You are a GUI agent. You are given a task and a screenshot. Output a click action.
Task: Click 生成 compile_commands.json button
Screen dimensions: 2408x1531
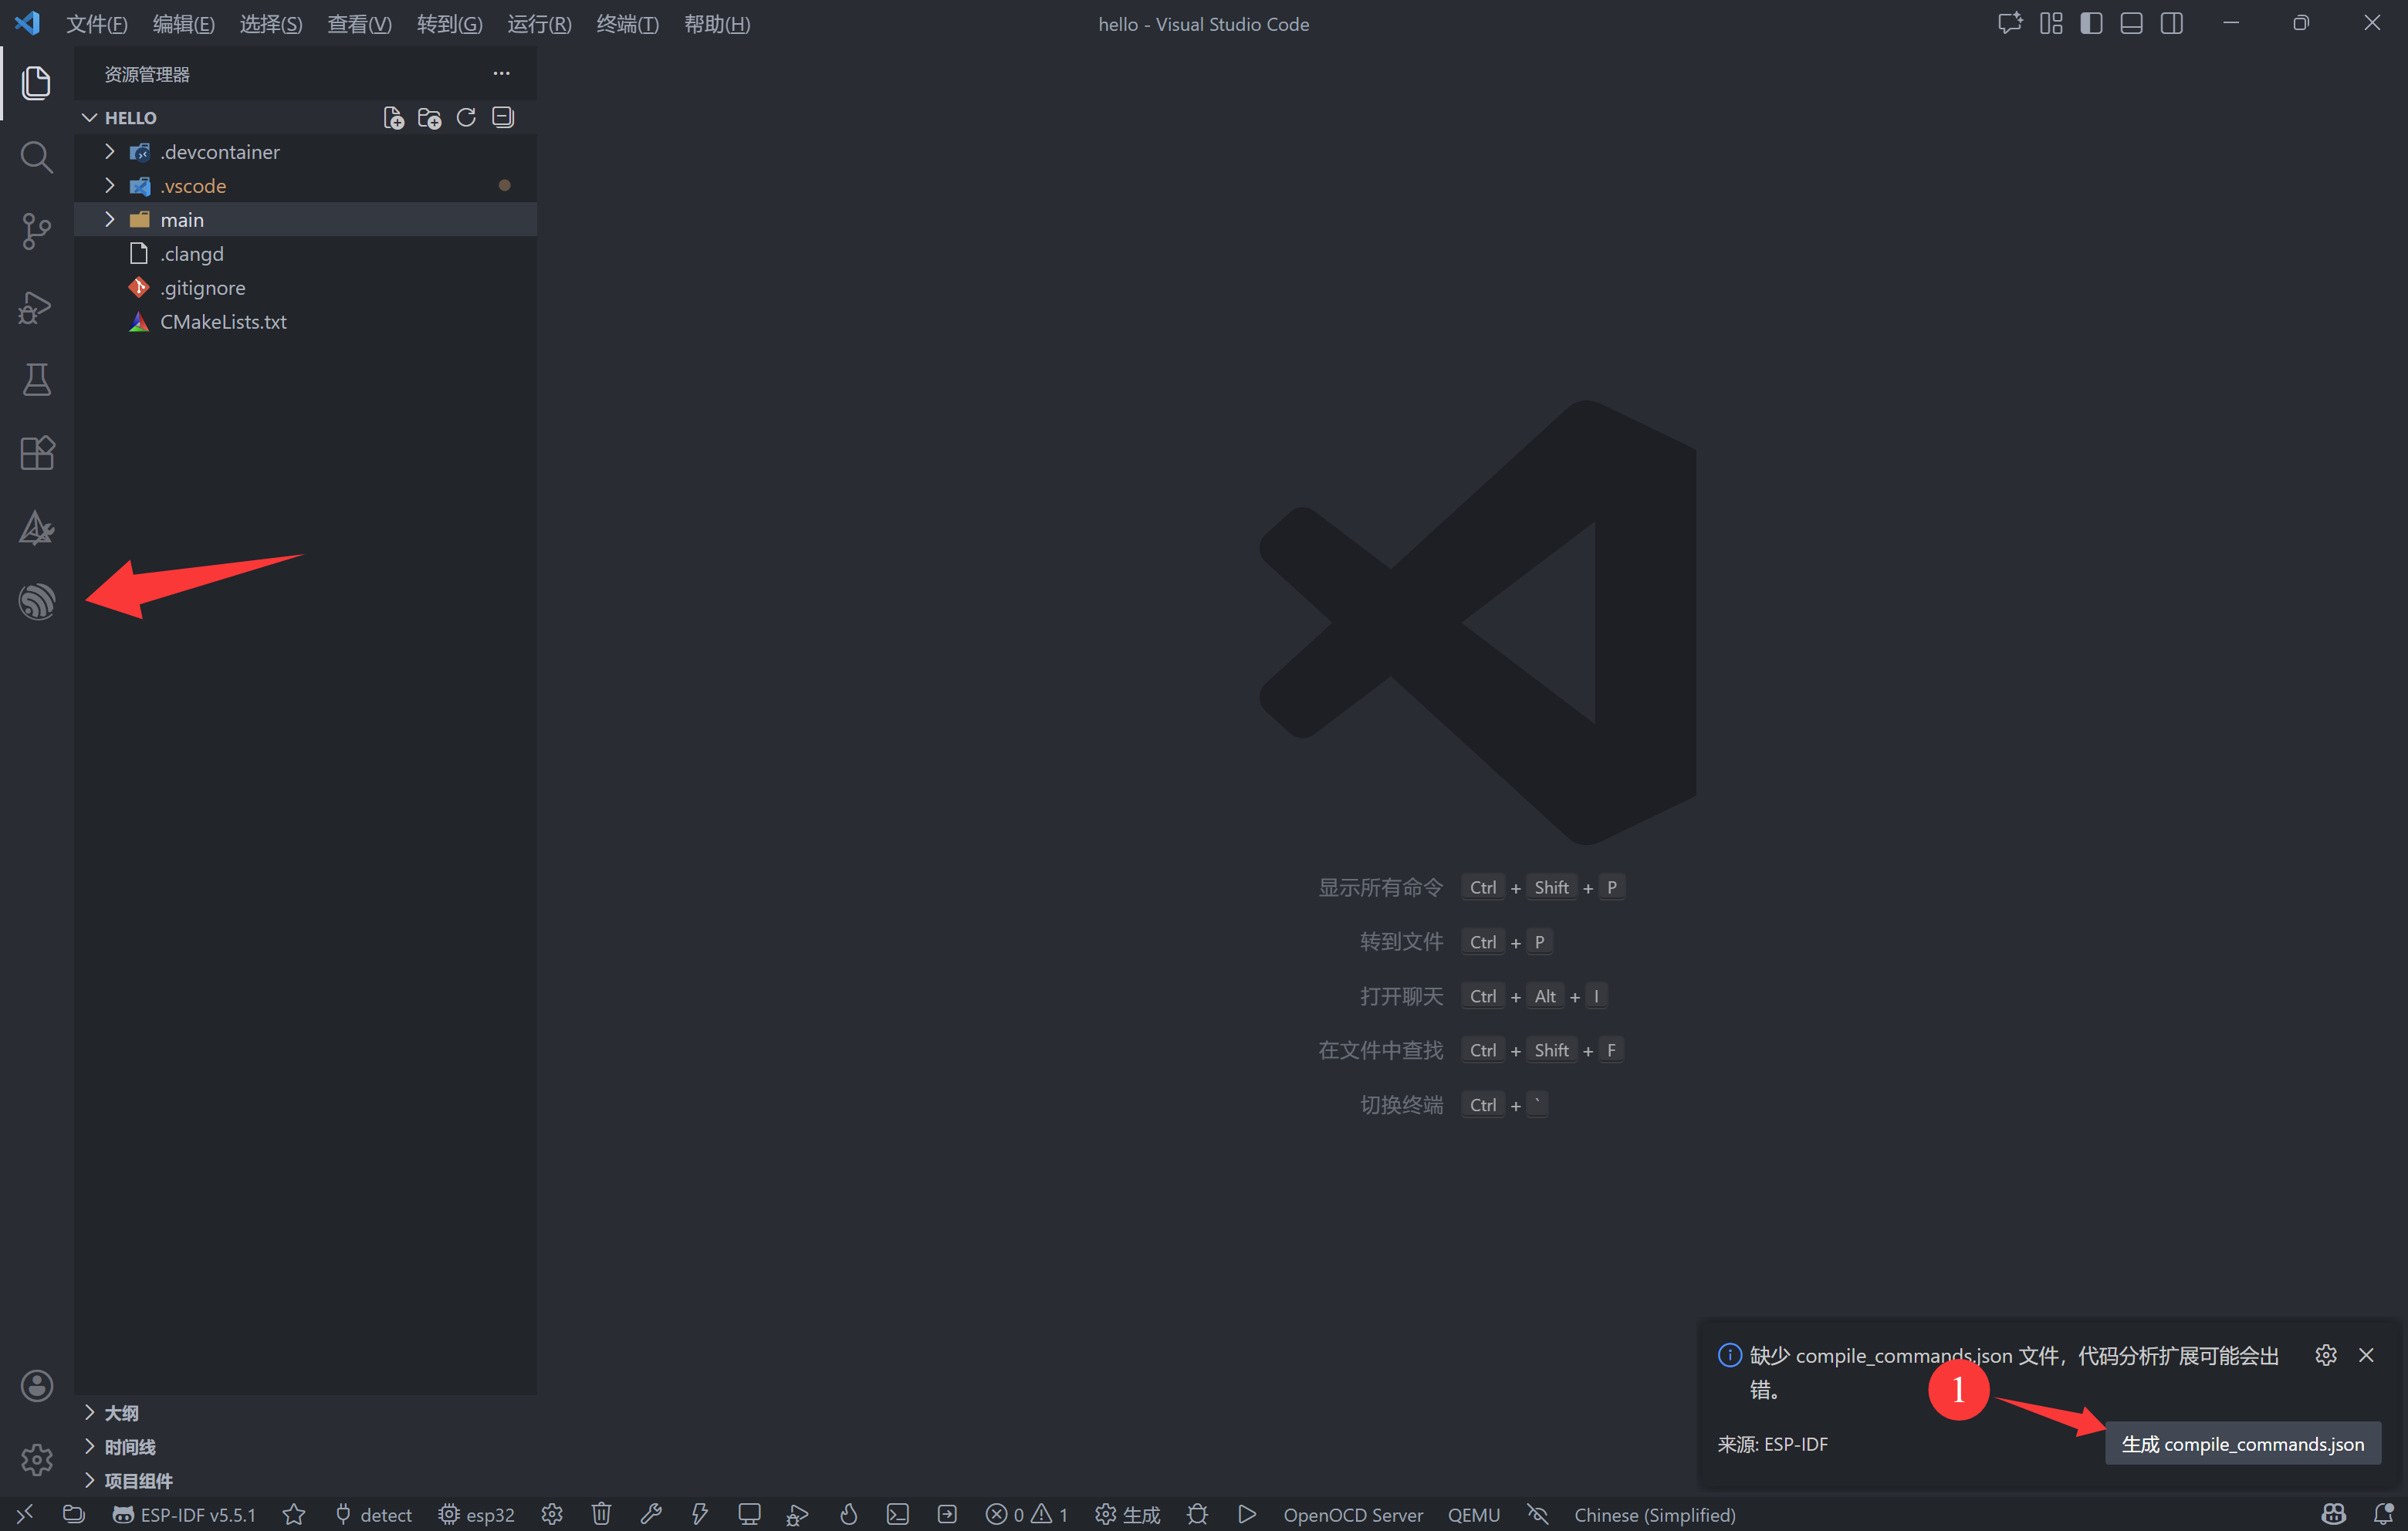(x=2242, y=1443)
